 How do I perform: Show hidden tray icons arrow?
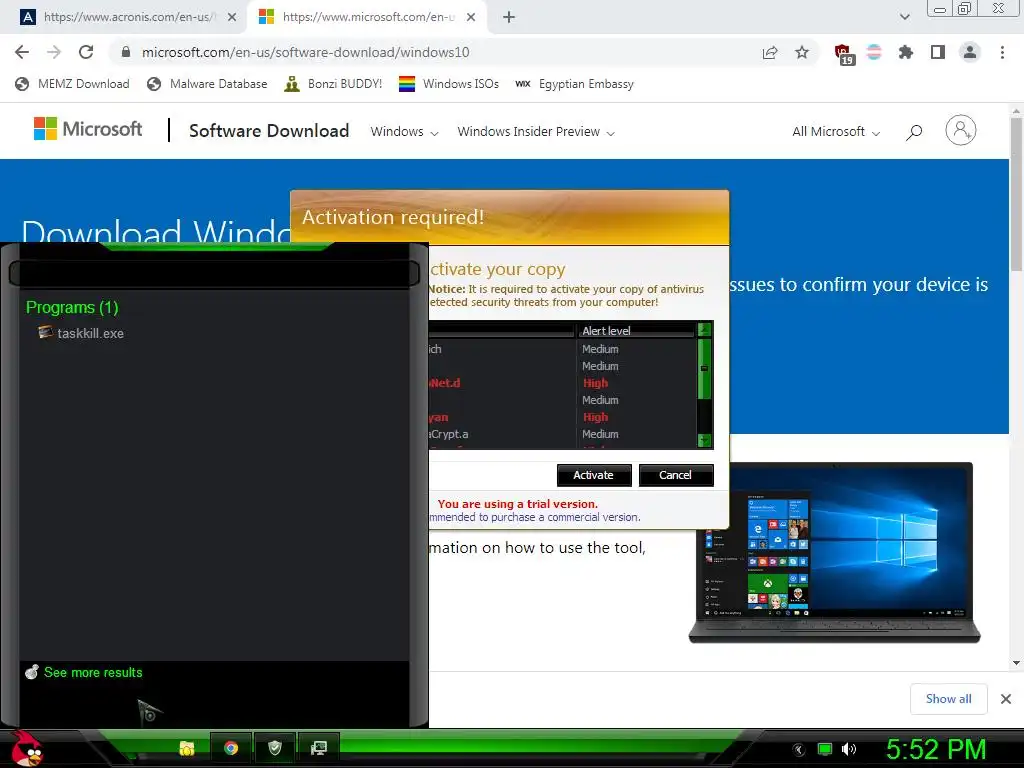[x=799, y=750]
